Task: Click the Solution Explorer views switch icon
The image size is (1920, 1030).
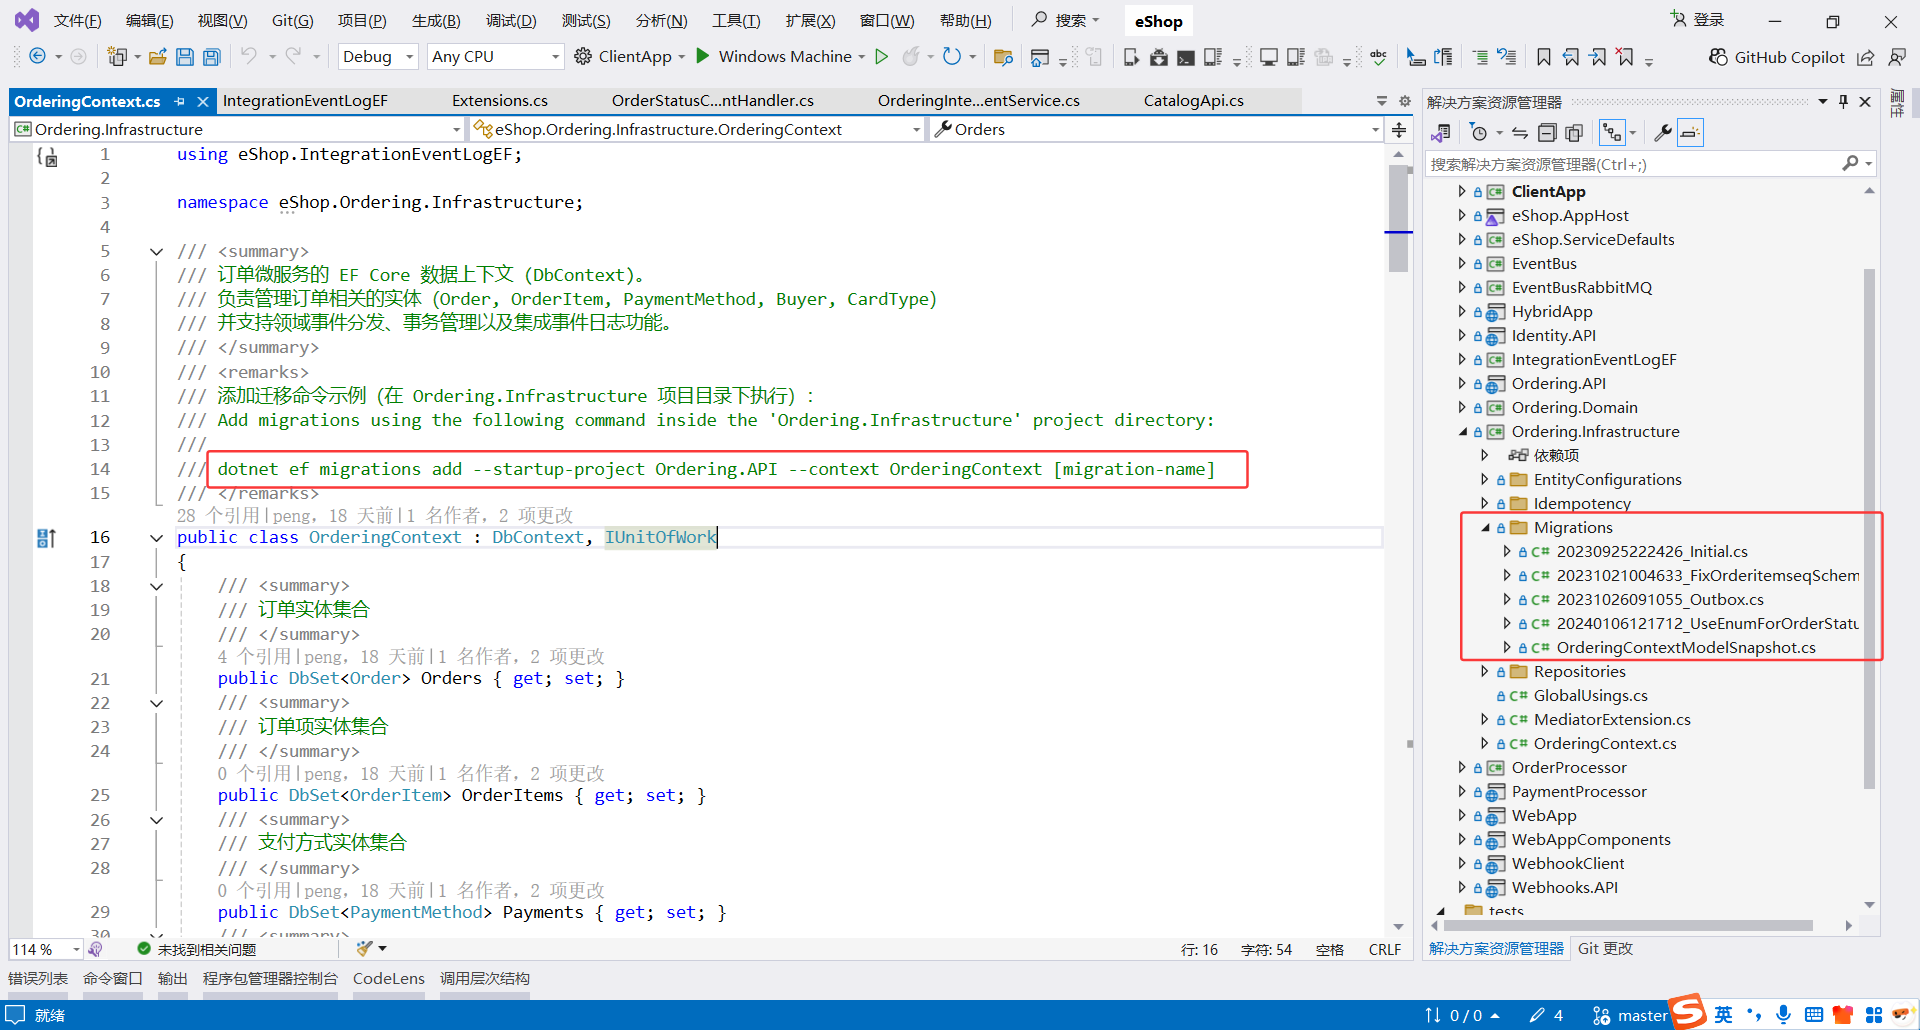Action: (1441, 133)
